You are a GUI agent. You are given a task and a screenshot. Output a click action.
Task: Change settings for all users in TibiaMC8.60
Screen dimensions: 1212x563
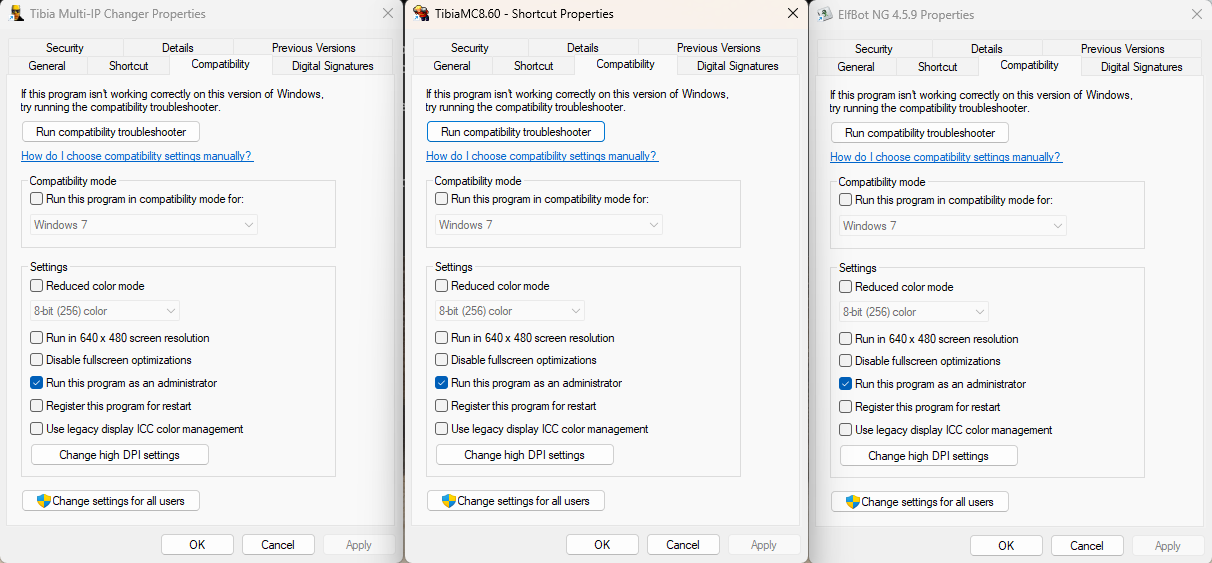click(x=516, y=501)
